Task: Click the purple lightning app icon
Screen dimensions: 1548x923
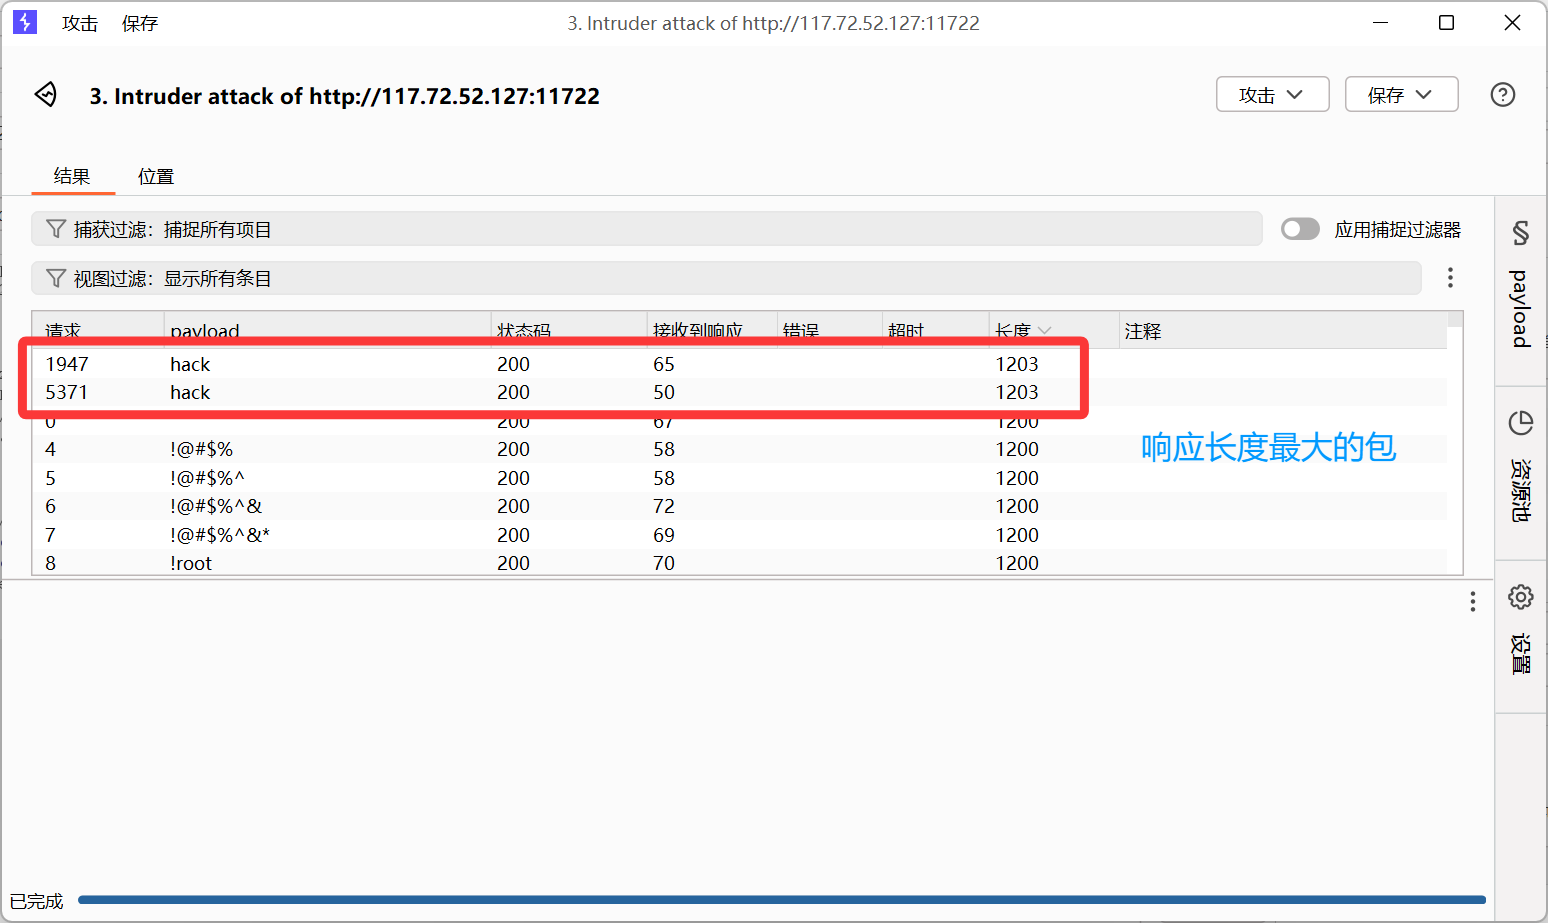Action: (x=24, y=22)
